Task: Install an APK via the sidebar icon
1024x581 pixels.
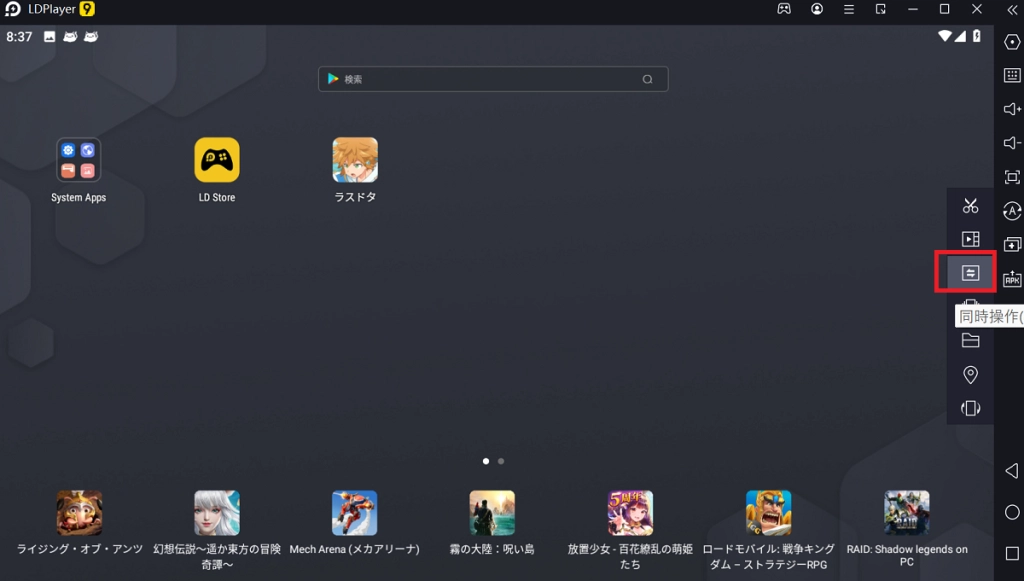Action: tap(1012, 278)
